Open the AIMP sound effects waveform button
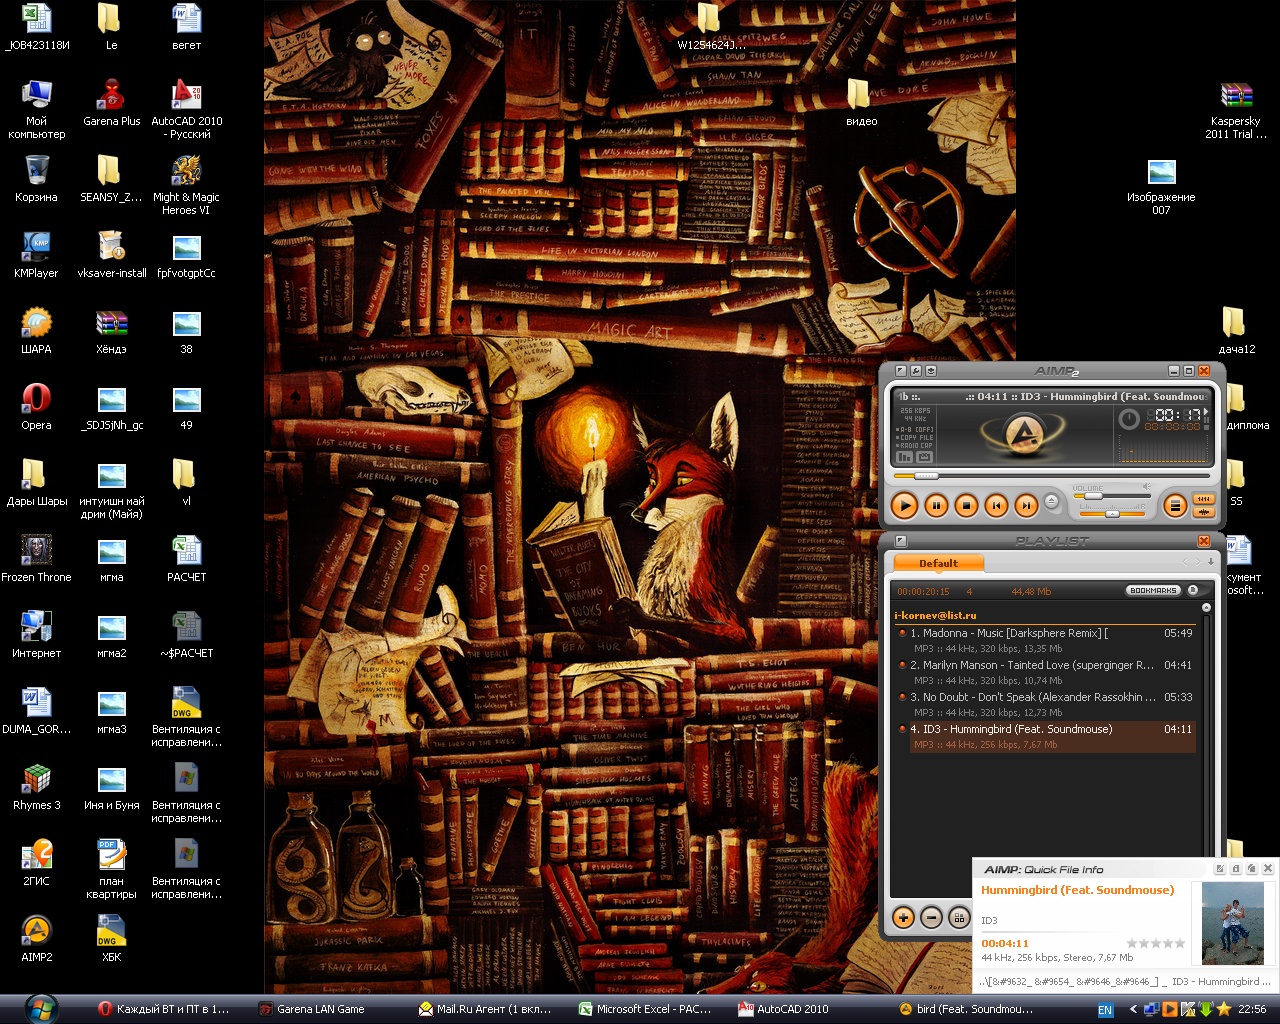Viewport: 1280px width, 1024px height. (x=1204, y=513)
